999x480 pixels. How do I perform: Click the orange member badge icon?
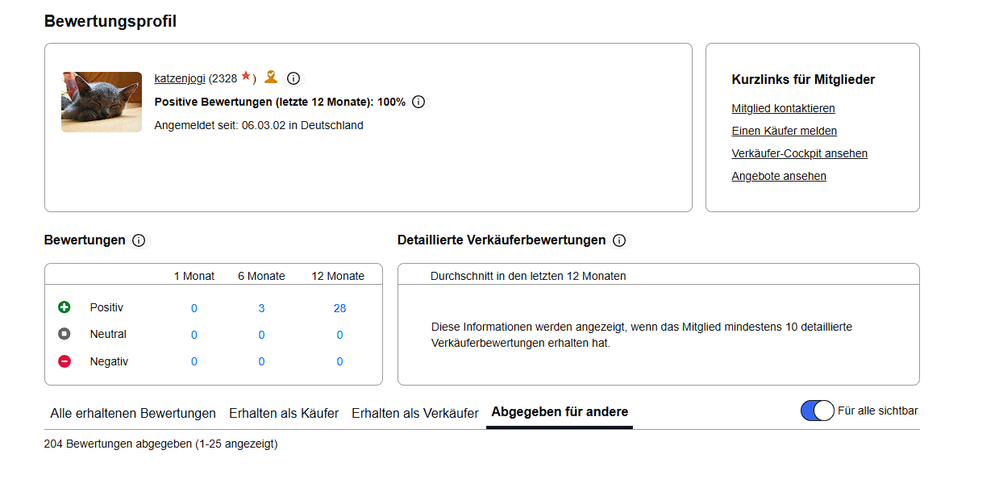271,77
